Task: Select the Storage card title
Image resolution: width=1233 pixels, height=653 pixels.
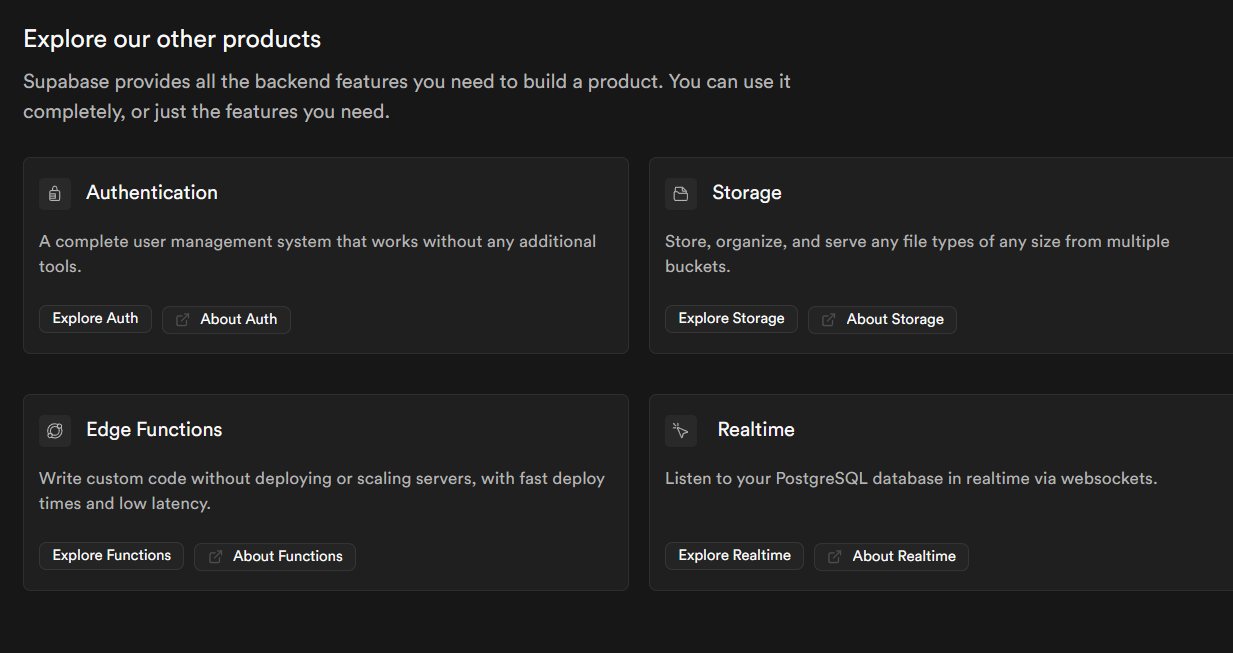Action: click(x=747, y=193)
